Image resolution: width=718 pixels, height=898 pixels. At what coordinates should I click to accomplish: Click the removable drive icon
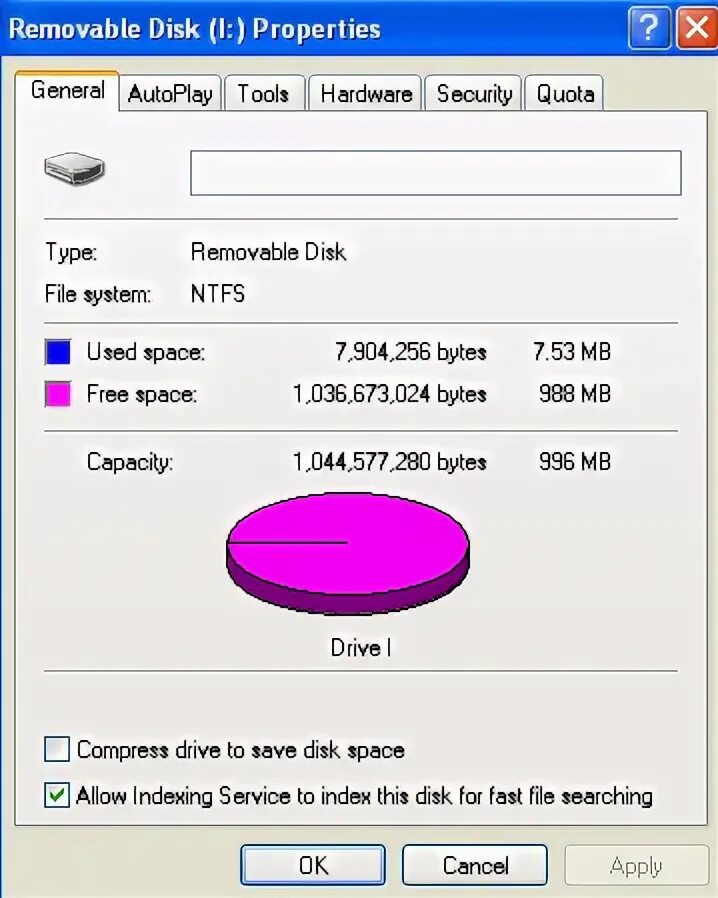click(x=74, y=168)
